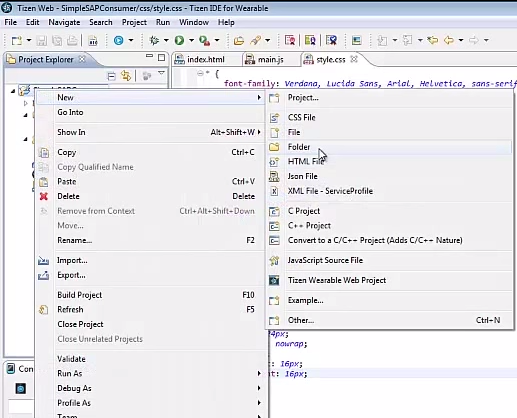Click the yellow Last Edit Location arrow
This screenshot has height=418, width=517.
pos(433,41)
